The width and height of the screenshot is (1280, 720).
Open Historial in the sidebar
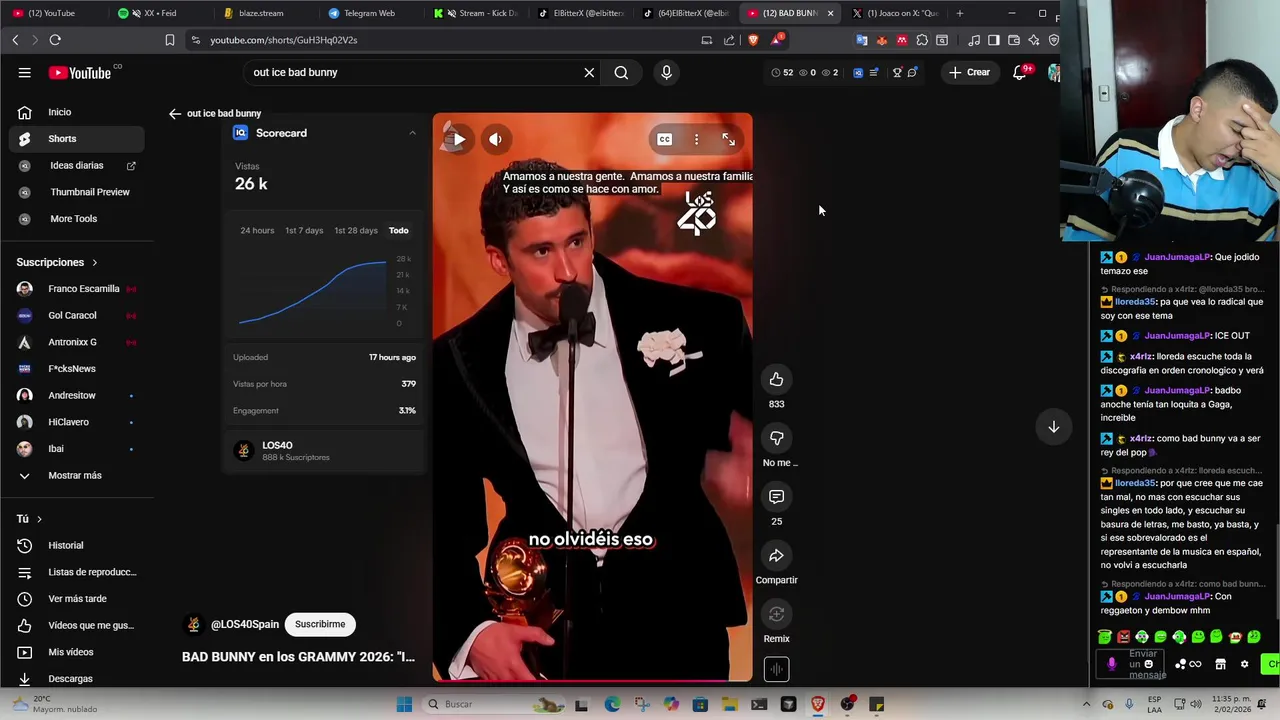[78, 545]
